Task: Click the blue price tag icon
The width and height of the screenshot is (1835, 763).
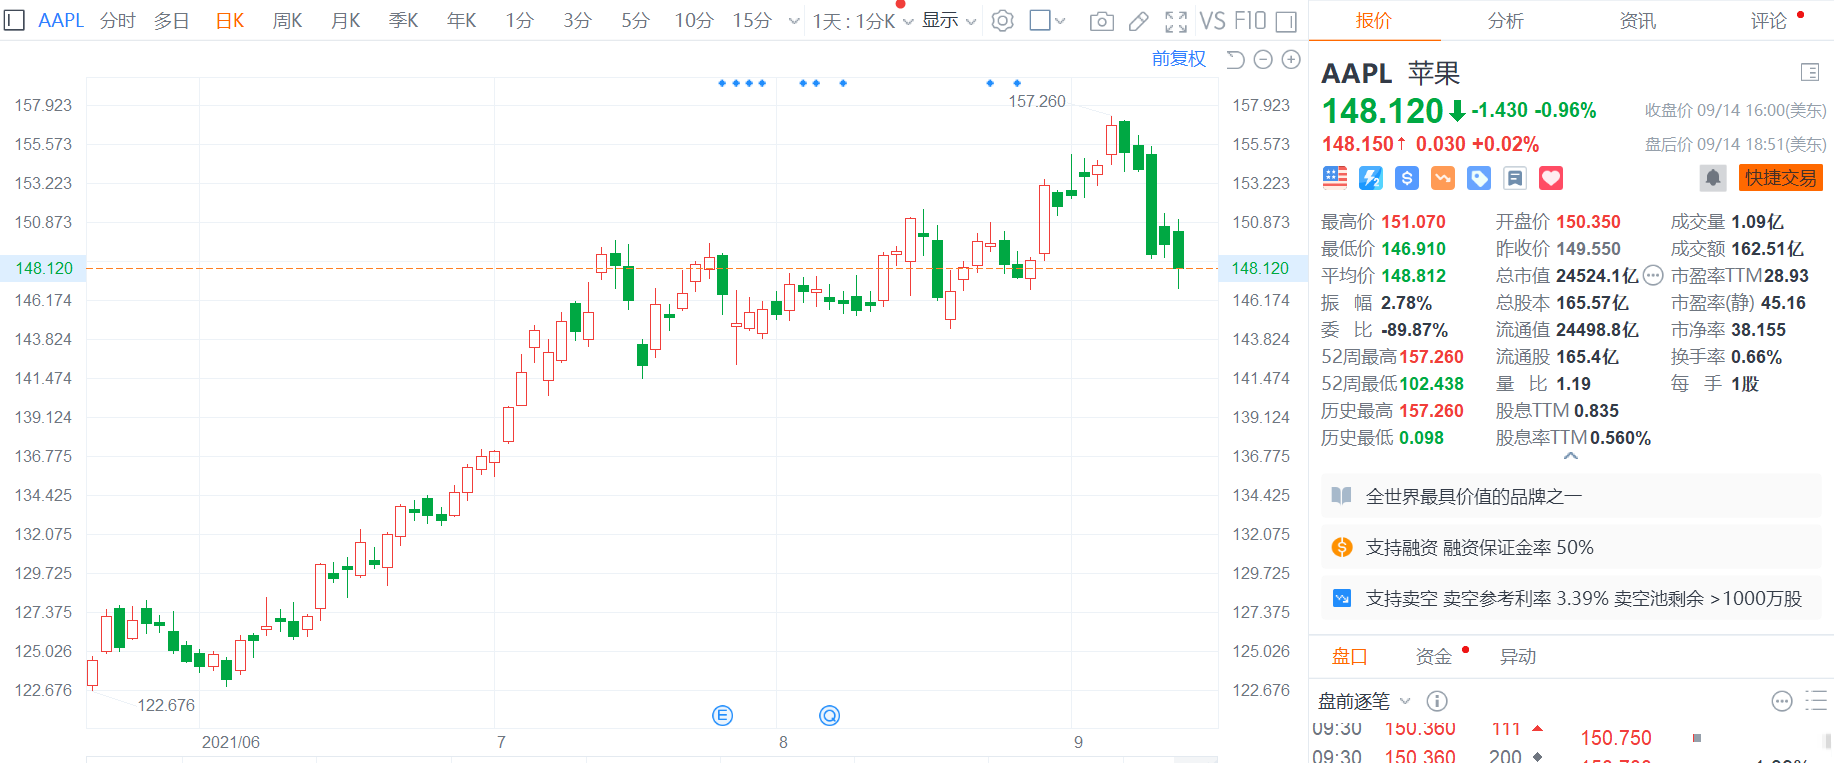Action: (1479, 178)
